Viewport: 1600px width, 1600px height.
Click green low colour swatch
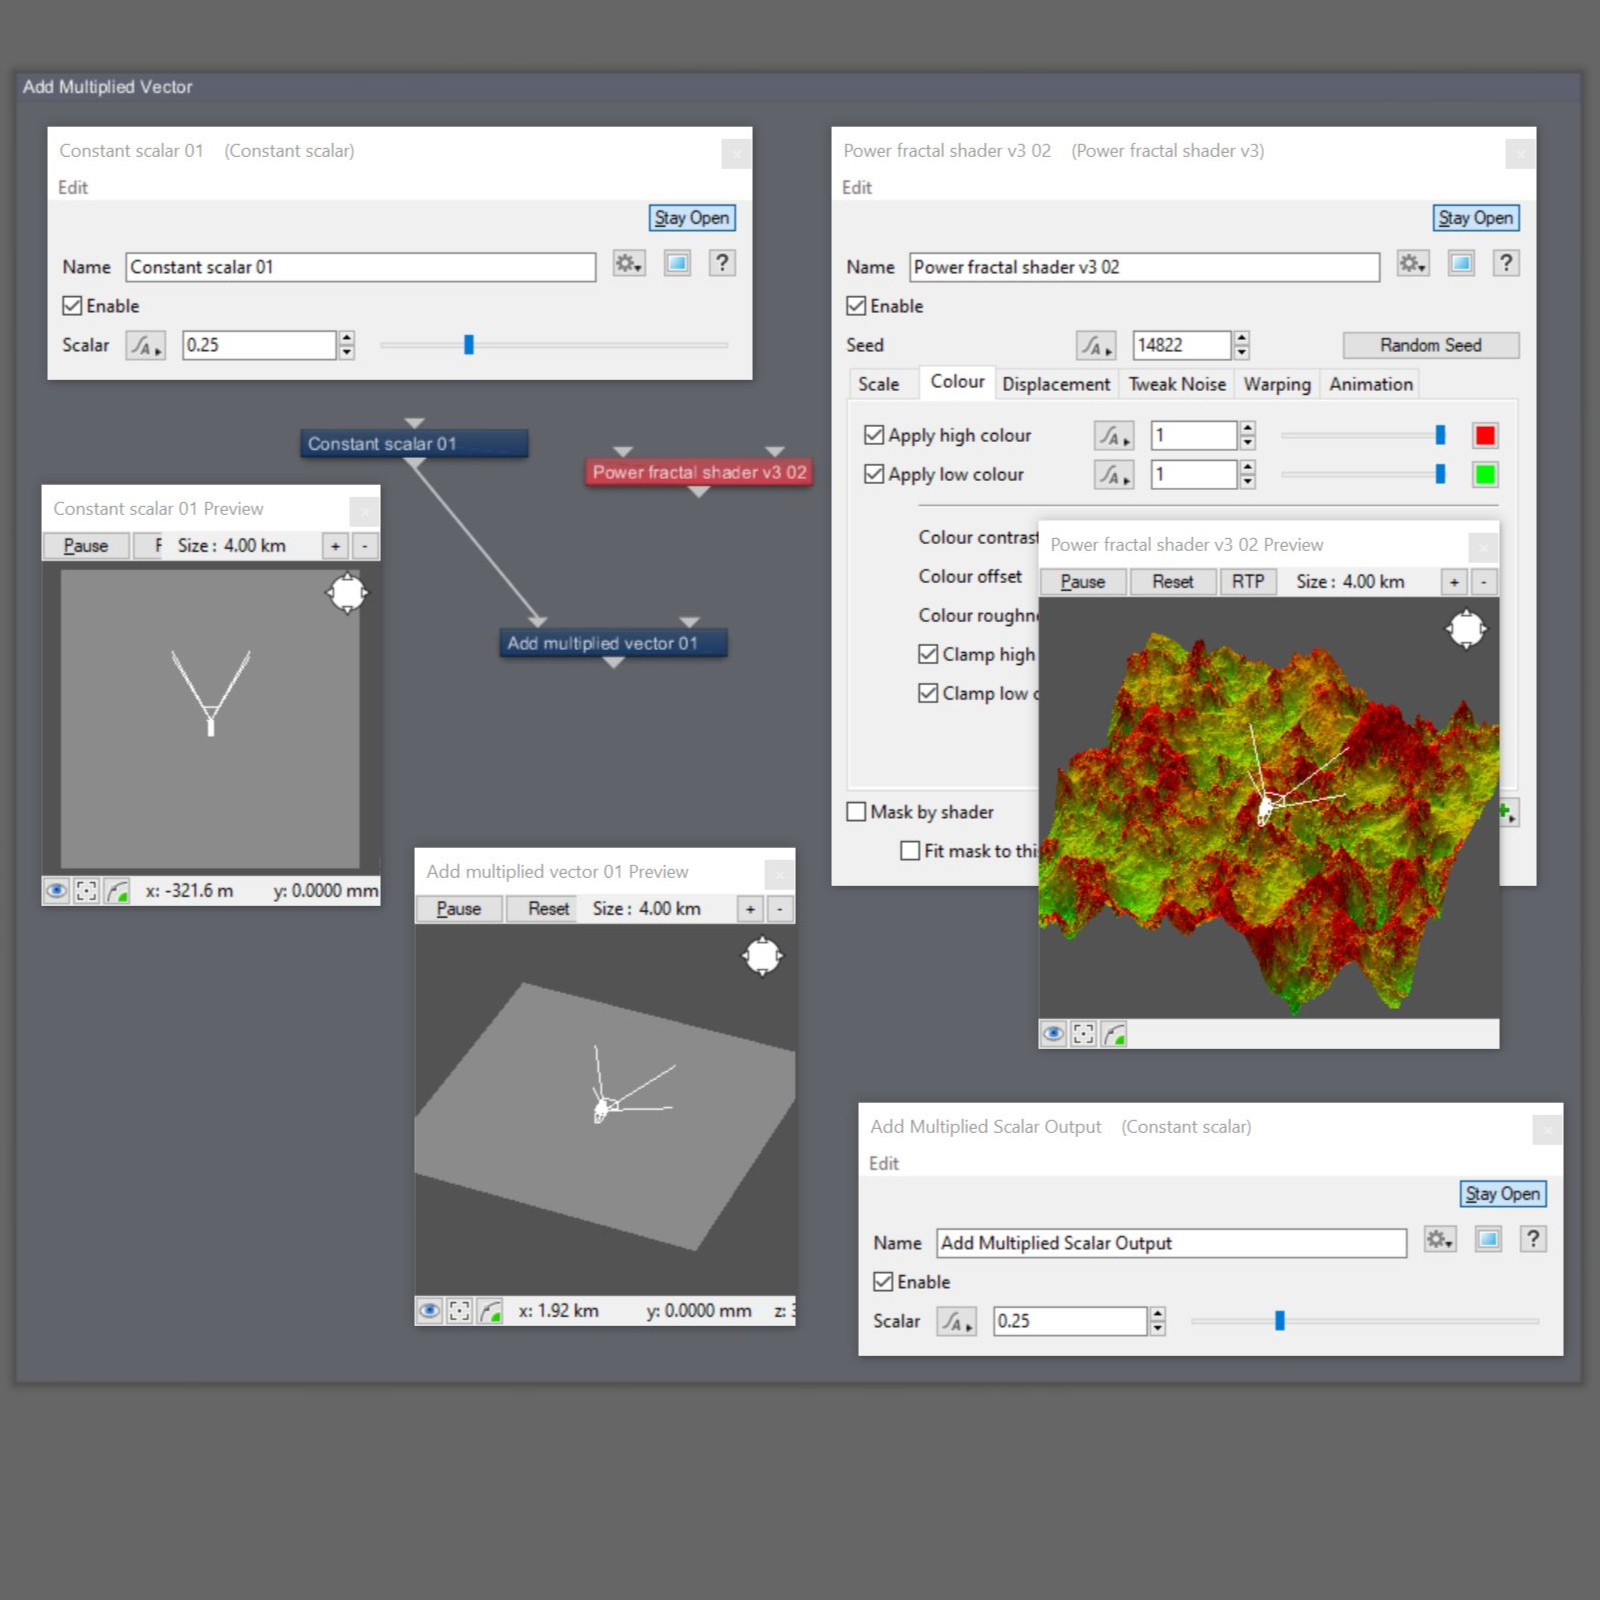(1485, 475)
